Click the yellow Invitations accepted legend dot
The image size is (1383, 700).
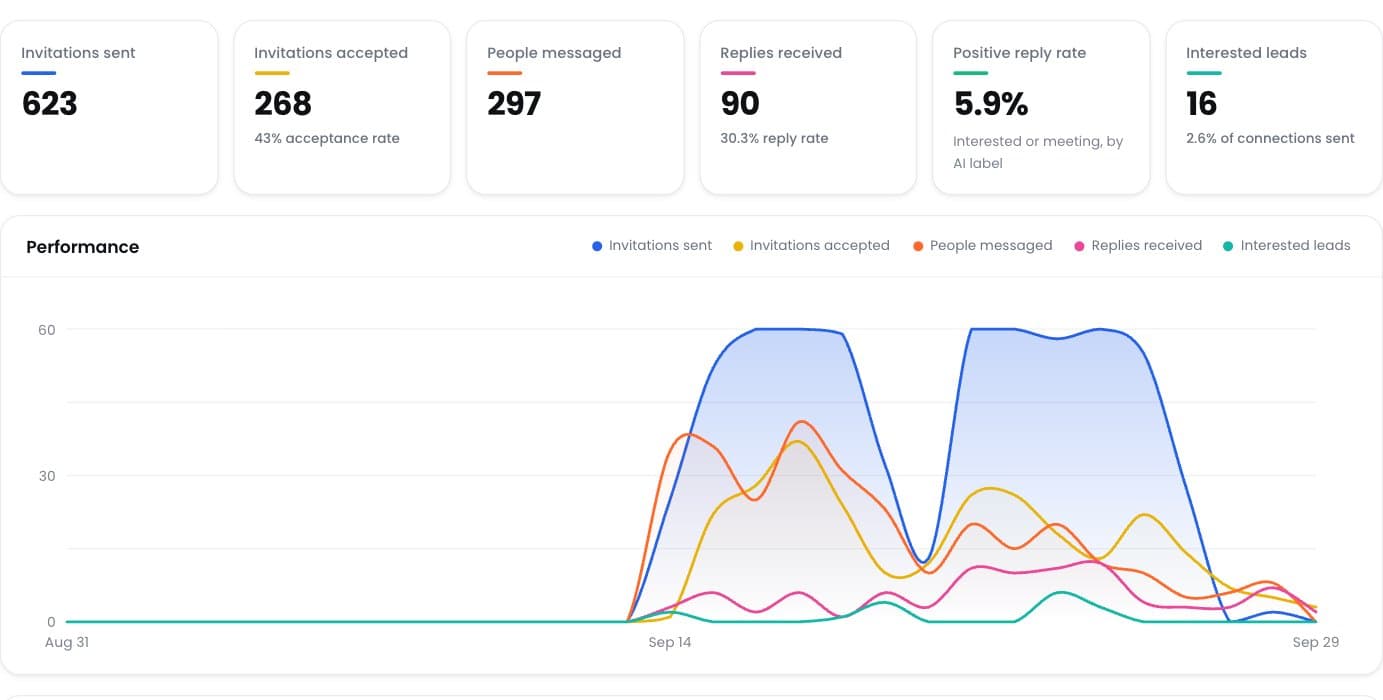(738, 246)
